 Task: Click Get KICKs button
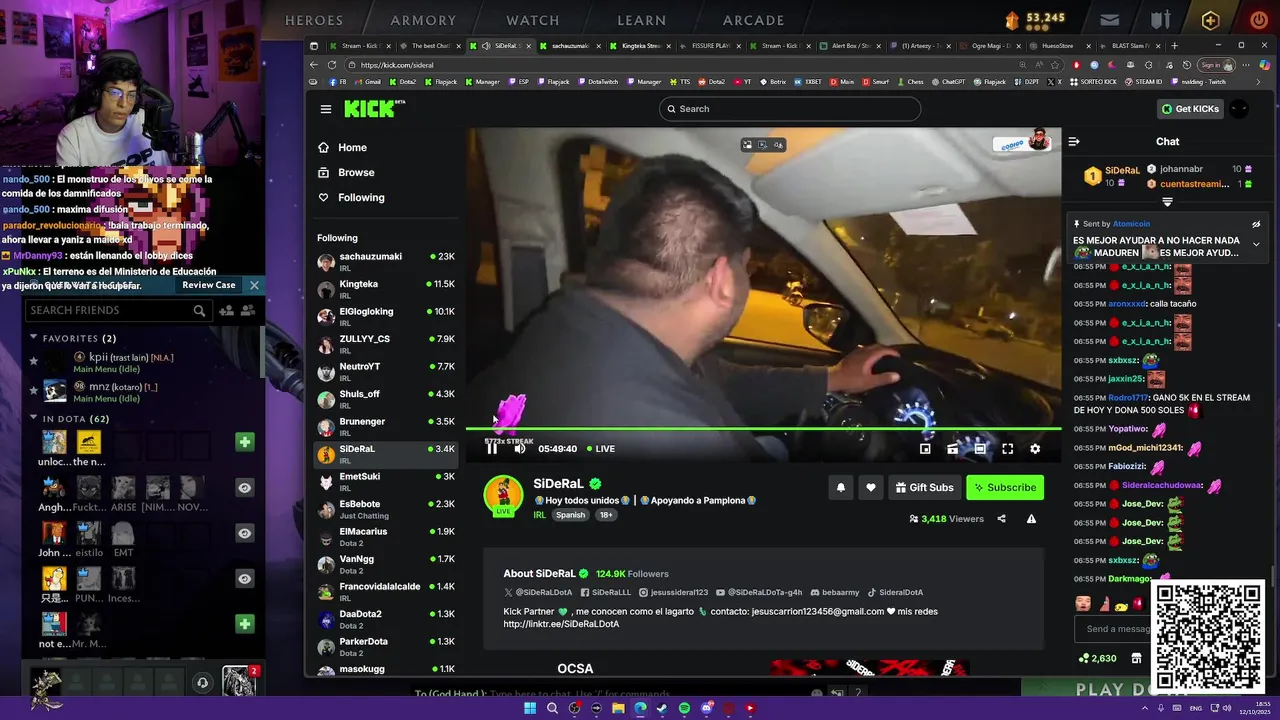point(1190,109)
